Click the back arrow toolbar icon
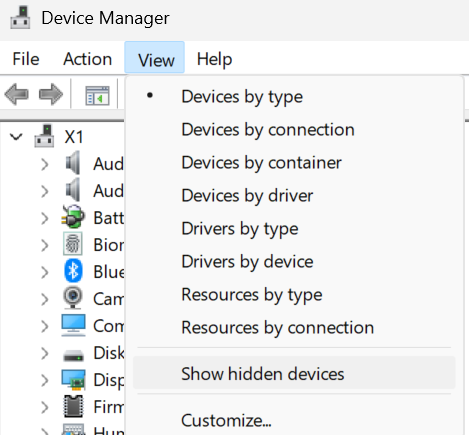The height and width of the screenshot is (435, 469). 17,94
